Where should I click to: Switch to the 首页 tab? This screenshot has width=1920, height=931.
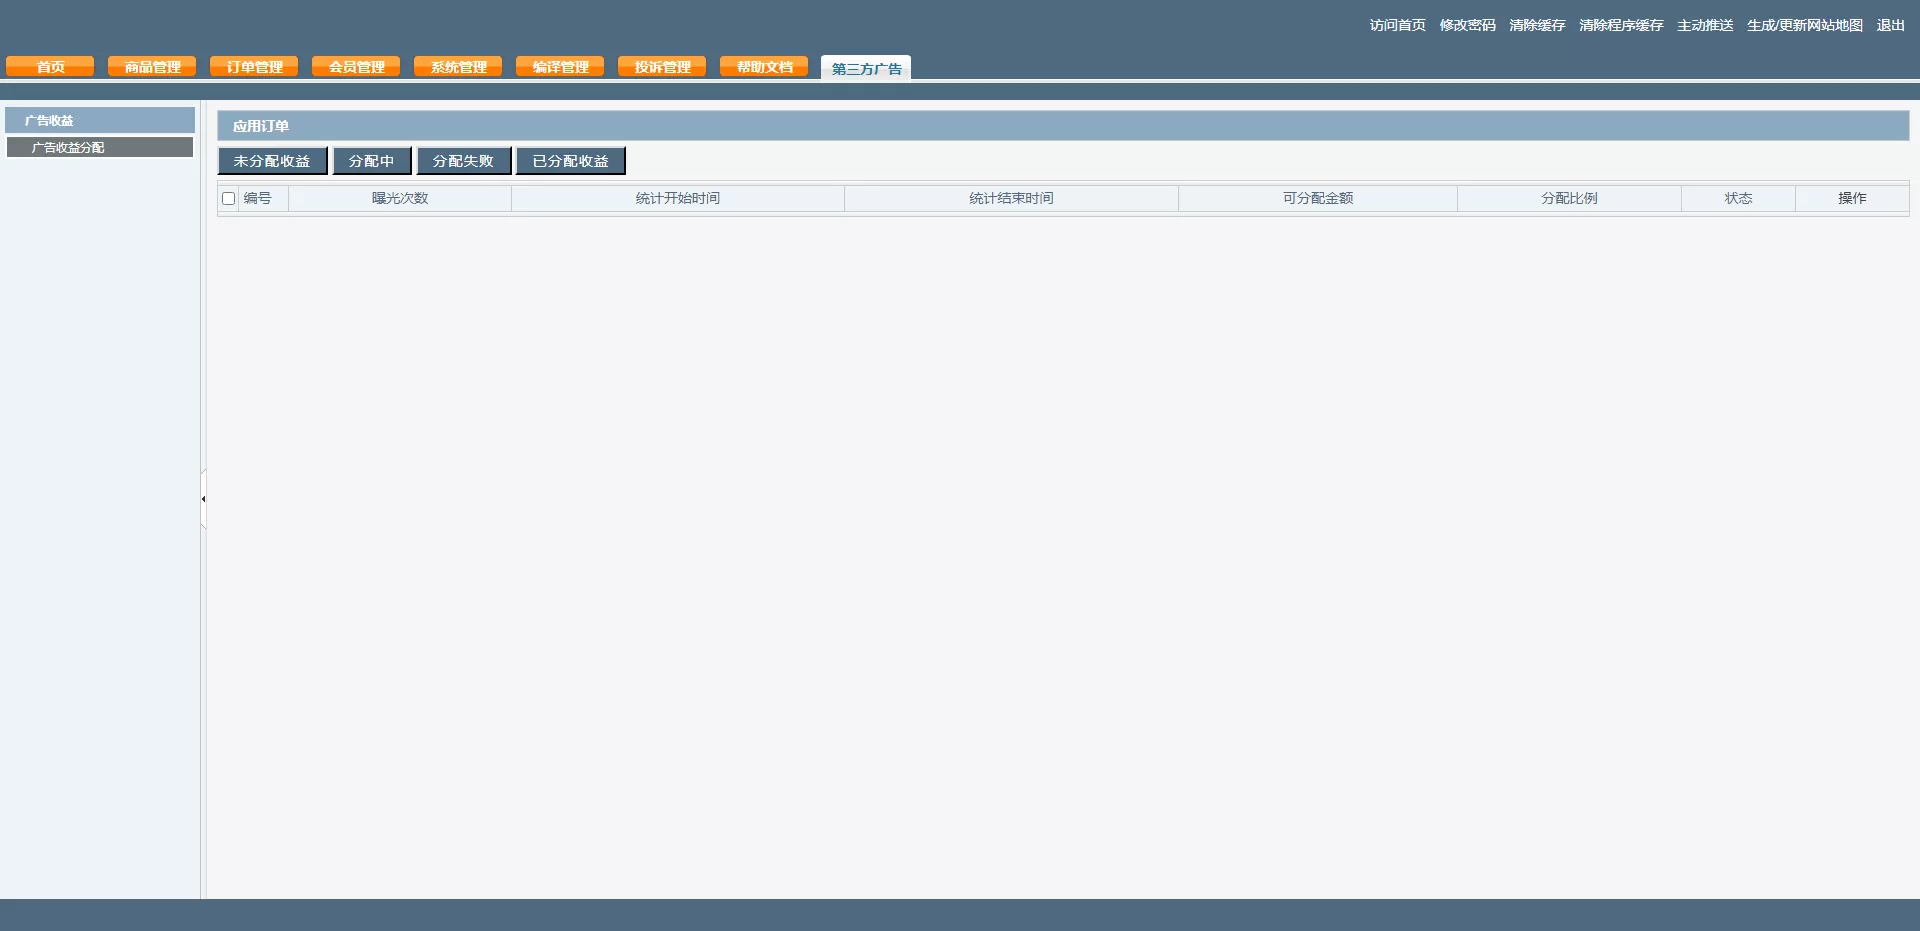point(50,67)
